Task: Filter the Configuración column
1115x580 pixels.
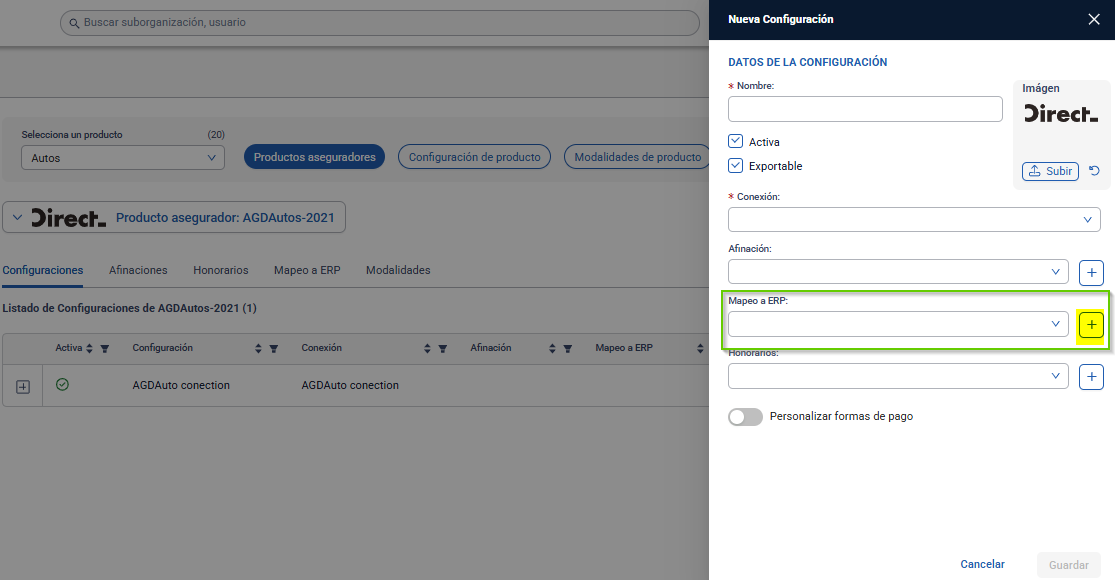Action: [x=274, y=349]
